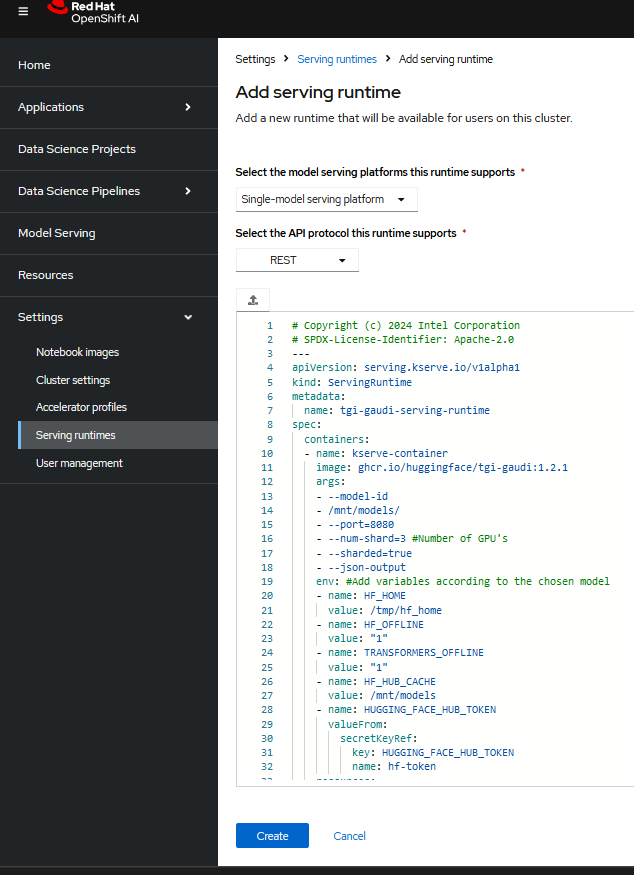This screenshot has width=634, height=875.
Task: Open the Single-model serving platform dropdown
Action: pyautogui.click(x=326, y=200)
